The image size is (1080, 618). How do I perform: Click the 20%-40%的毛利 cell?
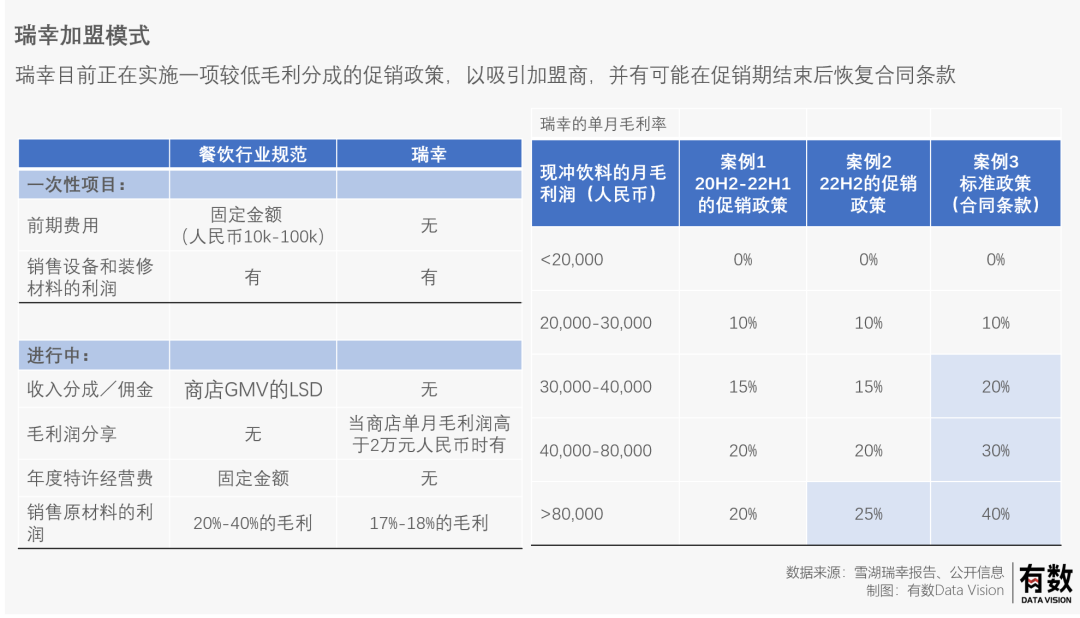[x=253, y=522]
